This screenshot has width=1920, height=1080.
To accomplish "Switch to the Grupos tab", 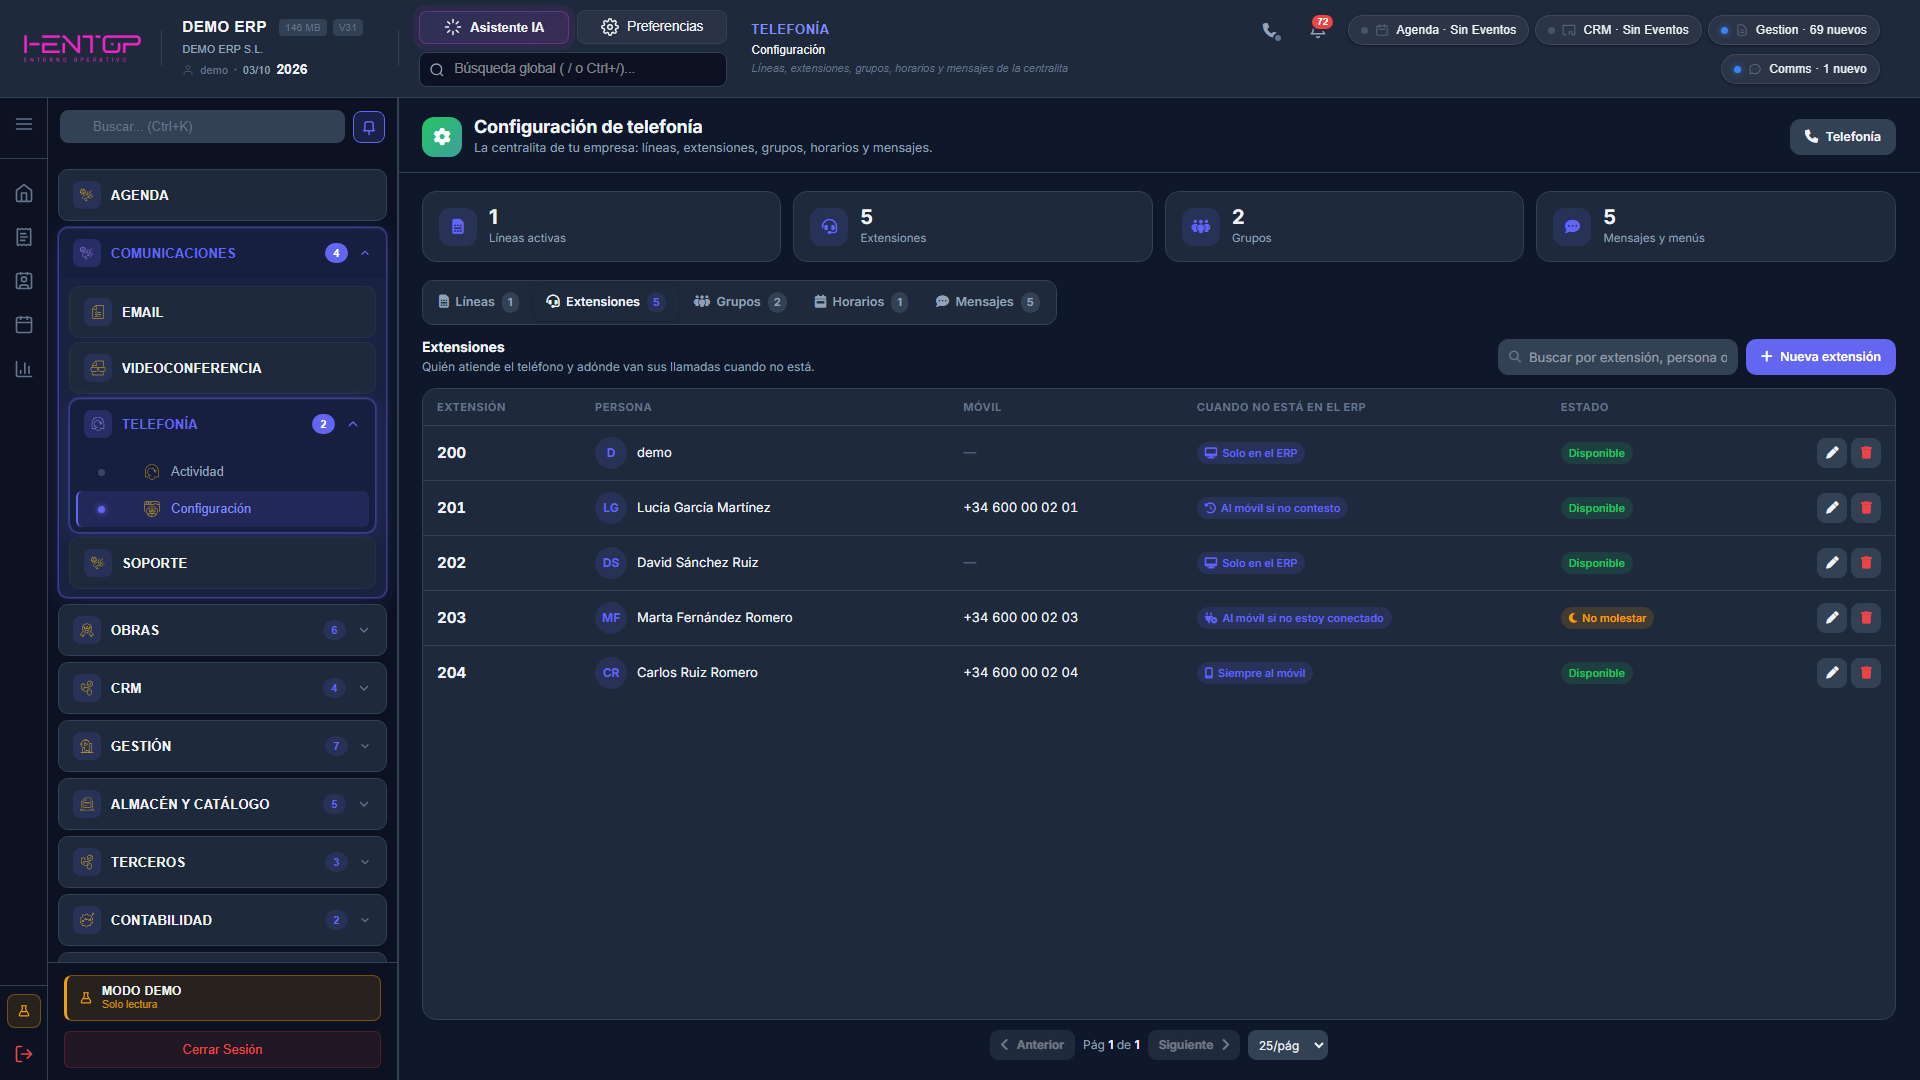I will click(739, 302).
